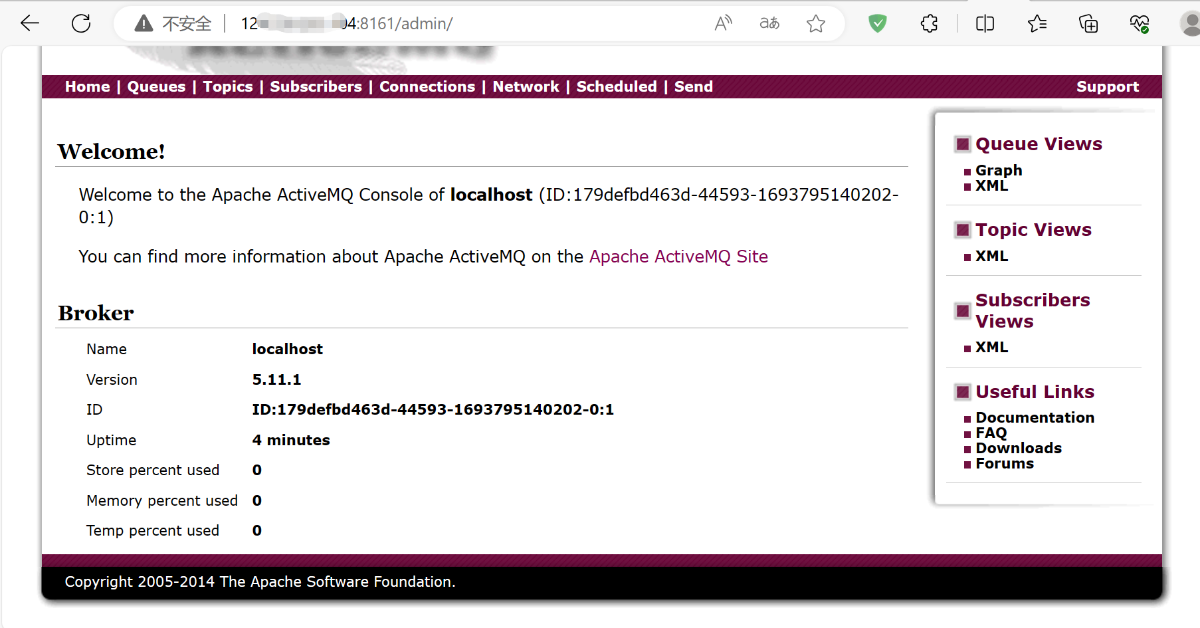Reload the page with the refresh icon

pos(81,23)
